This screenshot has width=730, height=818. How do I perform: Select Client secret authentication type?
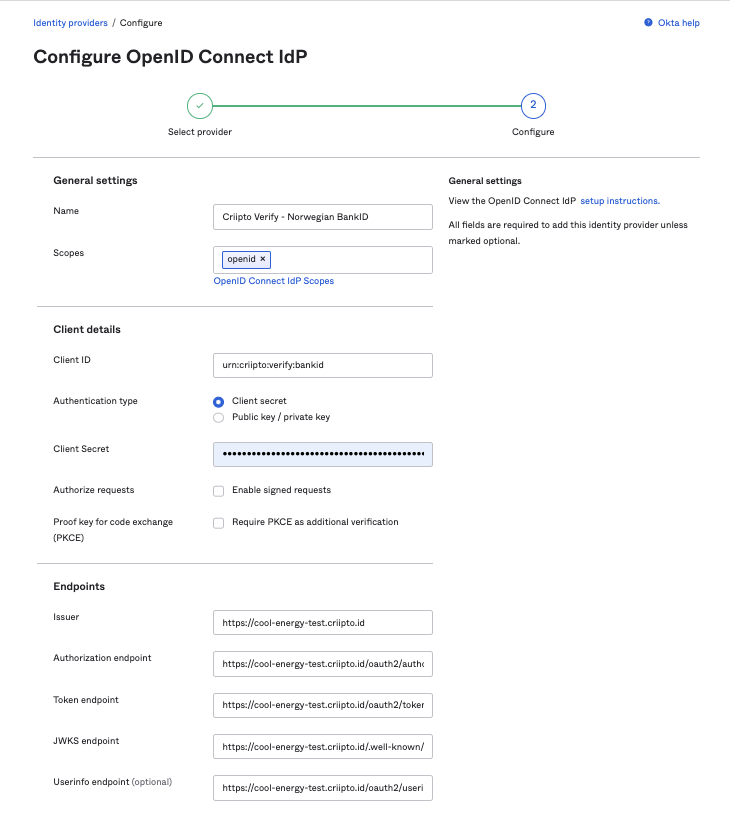(x=219, y=401)
